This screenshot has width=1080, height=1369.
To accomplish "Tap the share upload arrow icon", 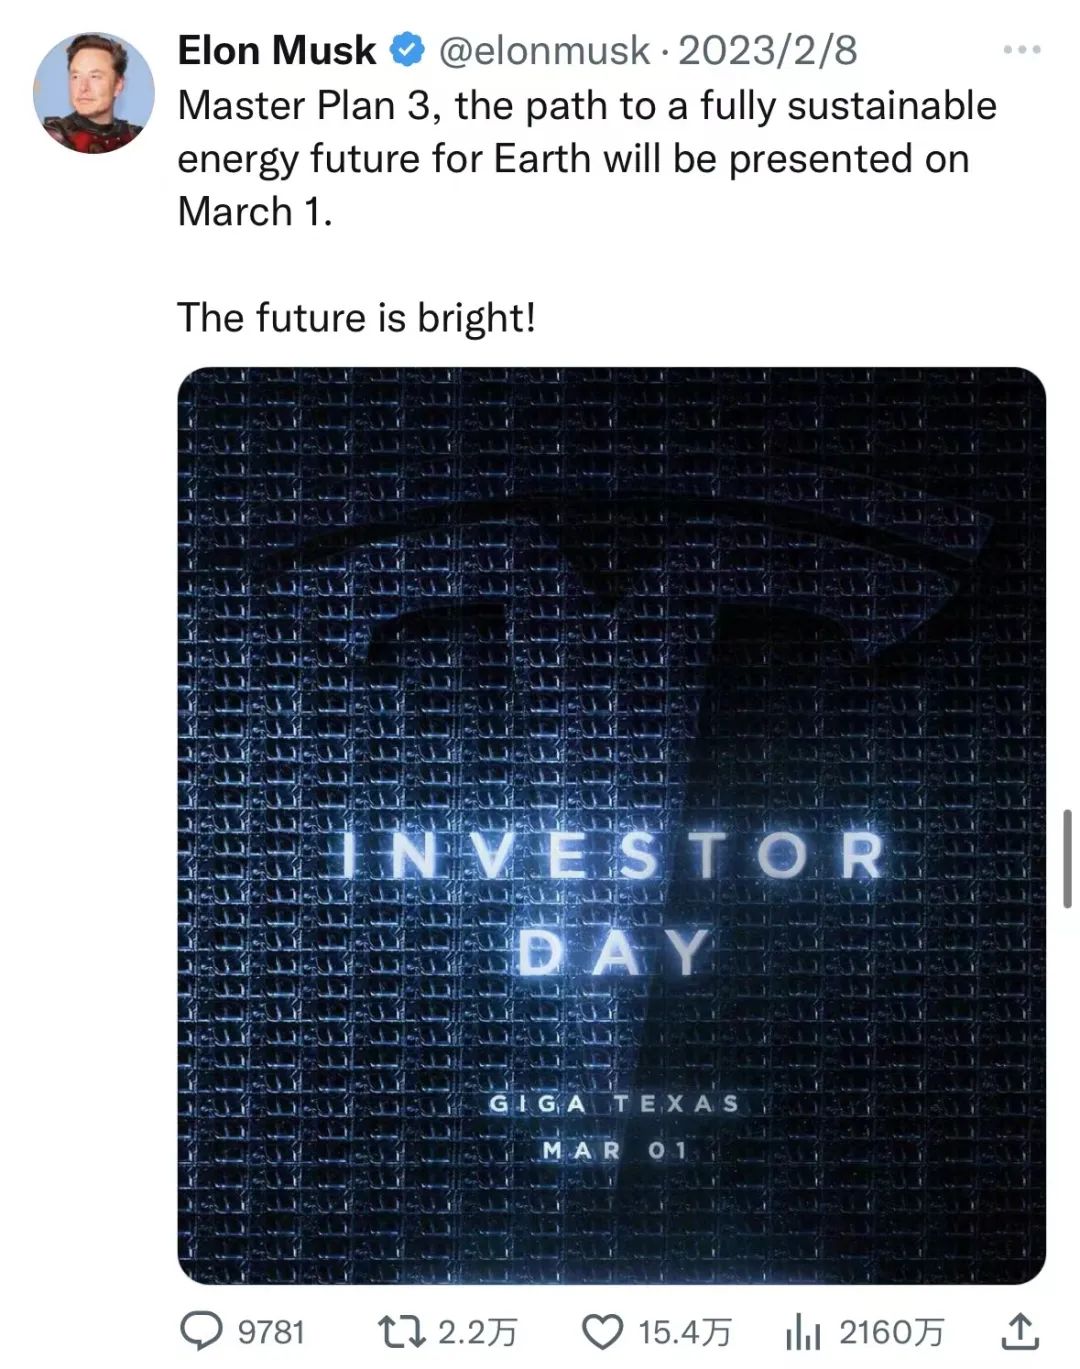I will point(1019,1331).
